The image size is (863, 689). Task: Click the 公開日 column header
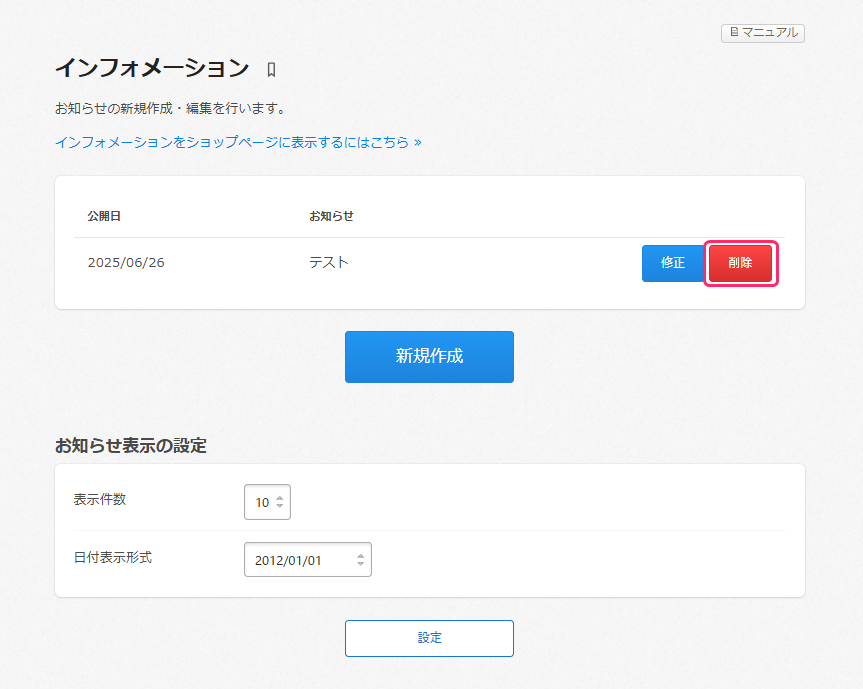[x=104, y=216]
